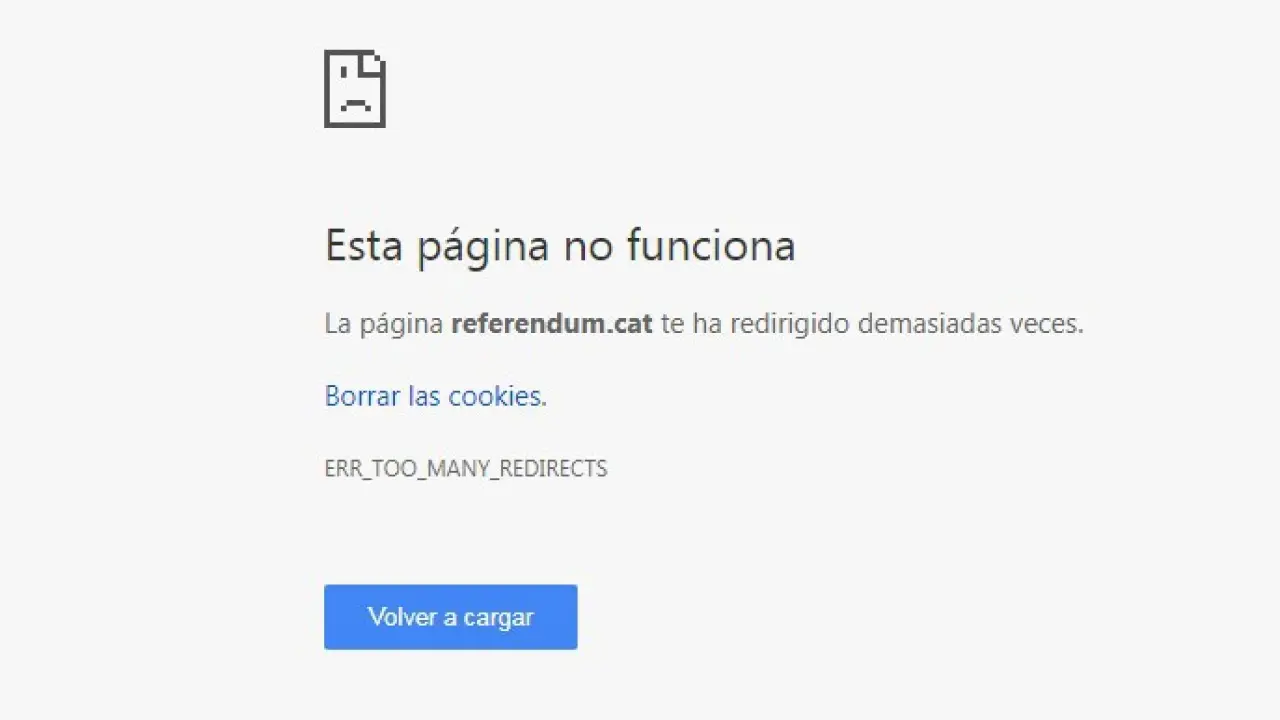Open the Borrar las cookies link

[435, 396]
